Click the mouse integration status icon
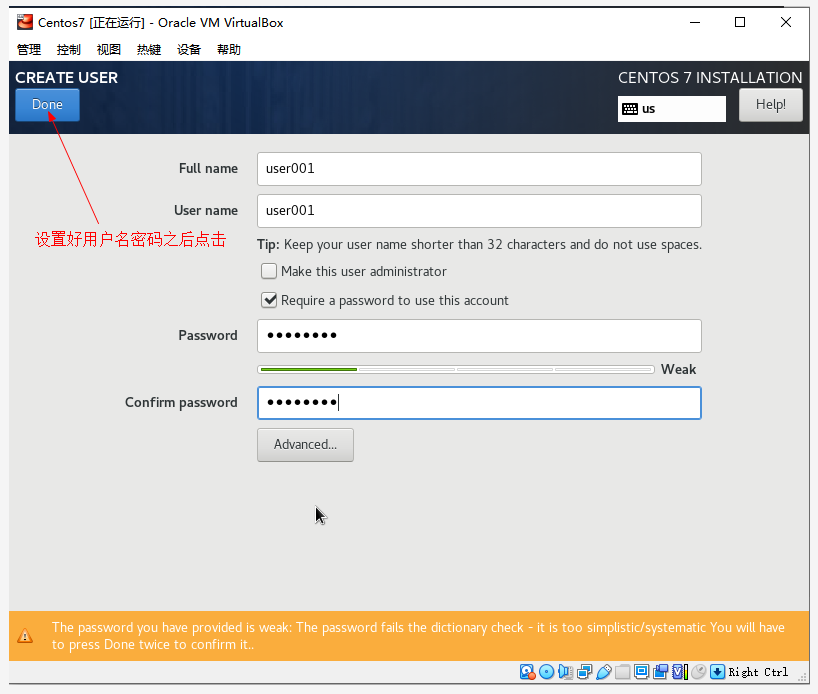Screen dimensions: 818x694 point(699,672)
